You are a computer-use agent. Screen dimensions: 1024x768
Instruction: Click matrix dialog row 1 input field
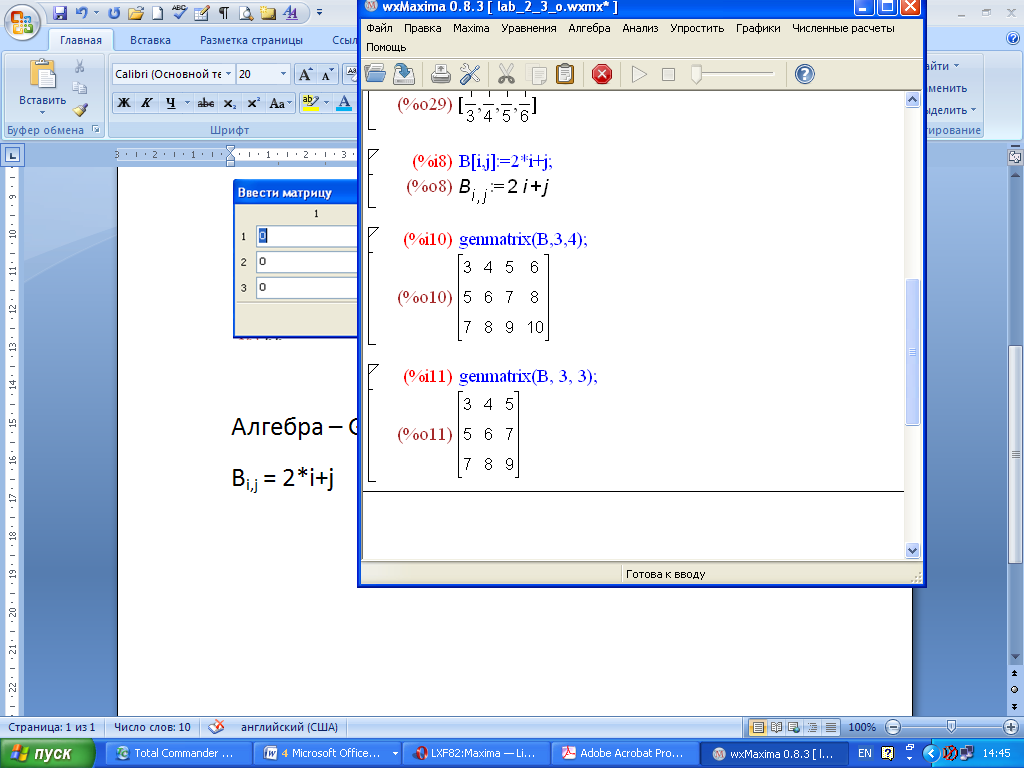pos(306,236)
